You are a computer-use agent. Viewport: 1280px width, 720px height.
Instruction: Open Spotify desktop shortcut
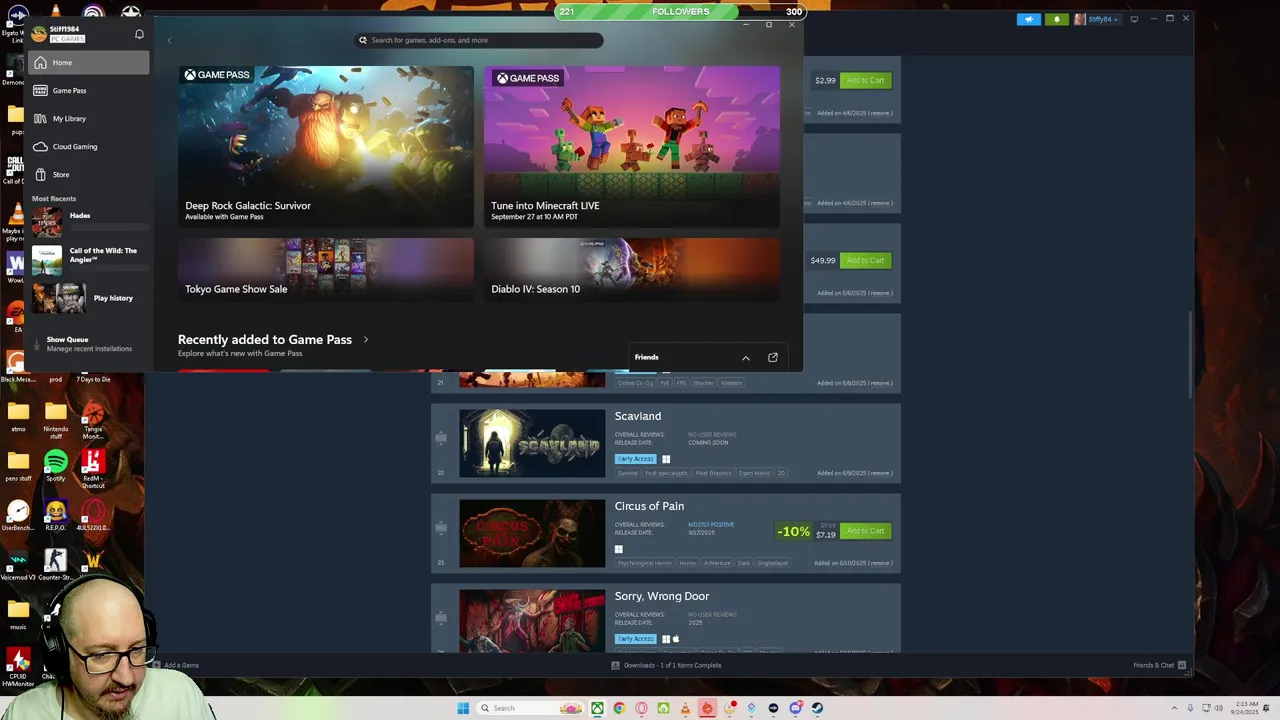coord(56,466)
